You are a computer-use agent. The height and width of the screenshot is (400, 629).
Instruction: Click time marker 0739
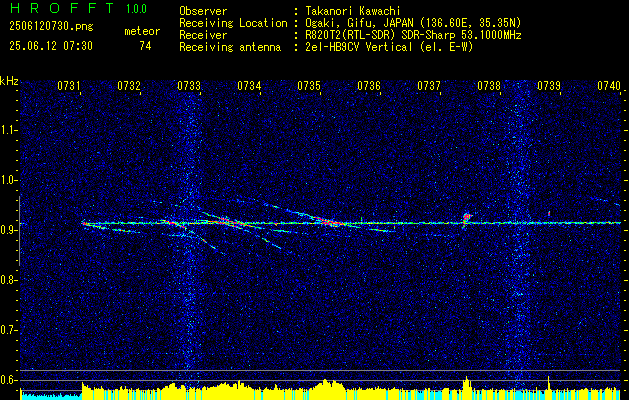tap(549, 85)
